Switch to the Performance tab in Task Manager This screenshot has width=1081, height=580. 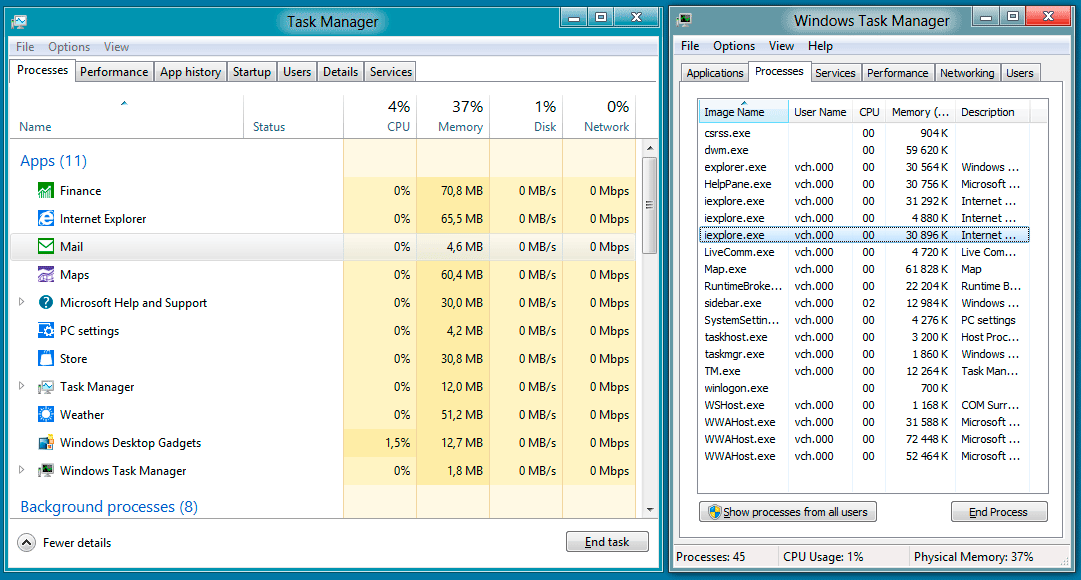[114, 72]
